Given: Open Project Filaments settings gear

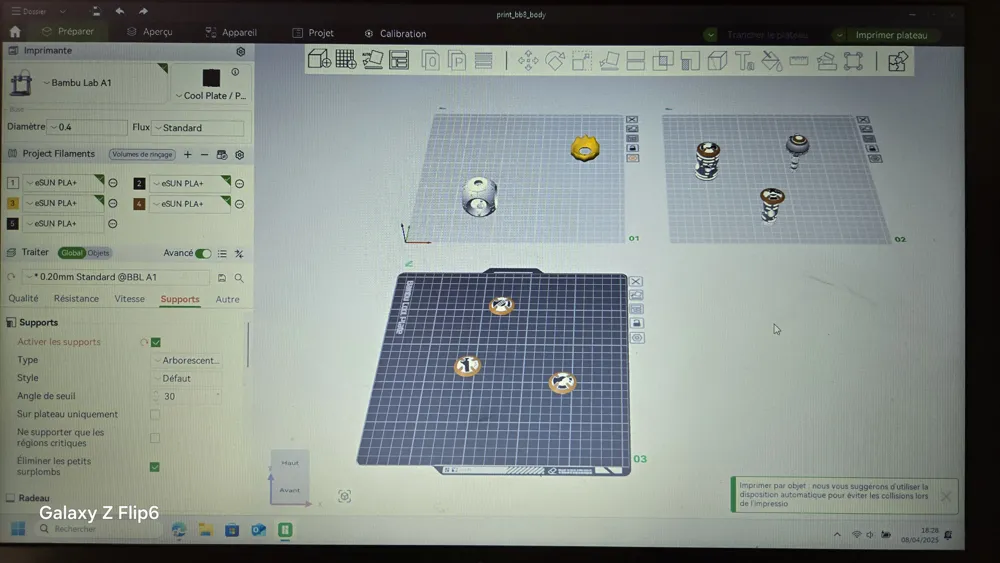Looking at the screenshot, I should (x=240, y=154).
